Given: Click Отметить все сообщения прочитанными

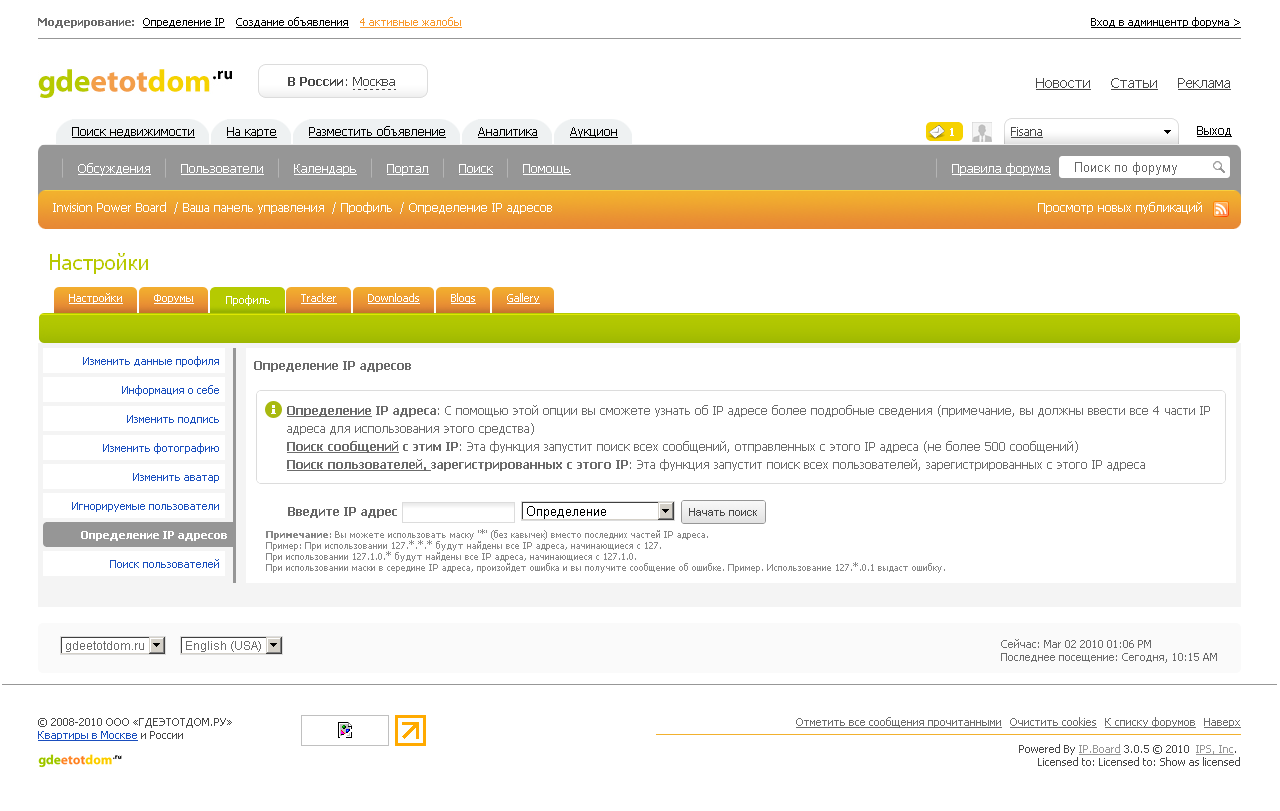Looking at the screenshot, I should [898, 722].
